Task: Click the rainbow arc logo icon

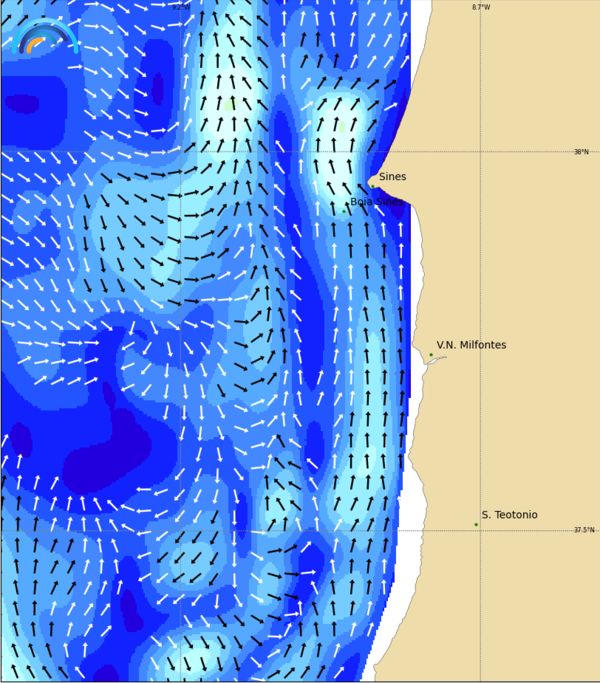Action: click(x=44, y=37)
